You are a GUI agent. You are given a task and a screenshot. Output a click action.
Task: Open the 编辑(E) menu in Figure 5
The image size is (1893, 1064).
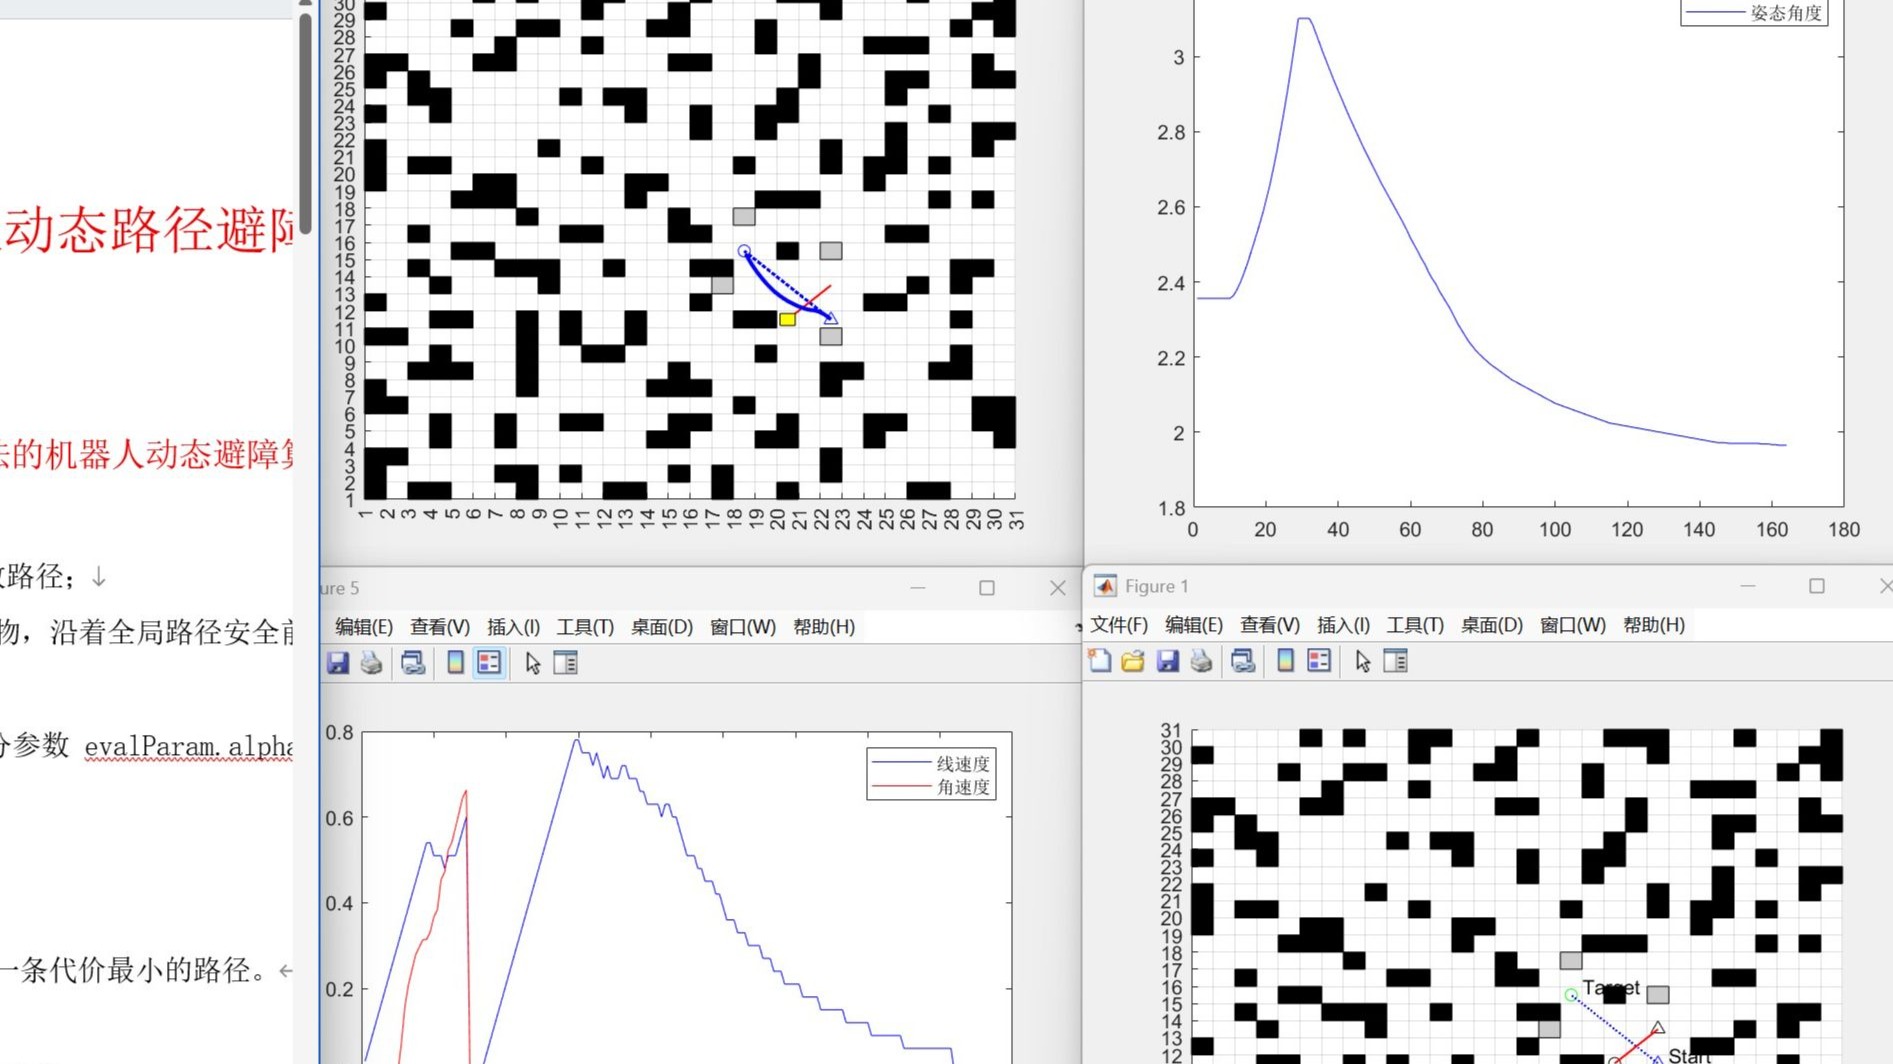364,627
